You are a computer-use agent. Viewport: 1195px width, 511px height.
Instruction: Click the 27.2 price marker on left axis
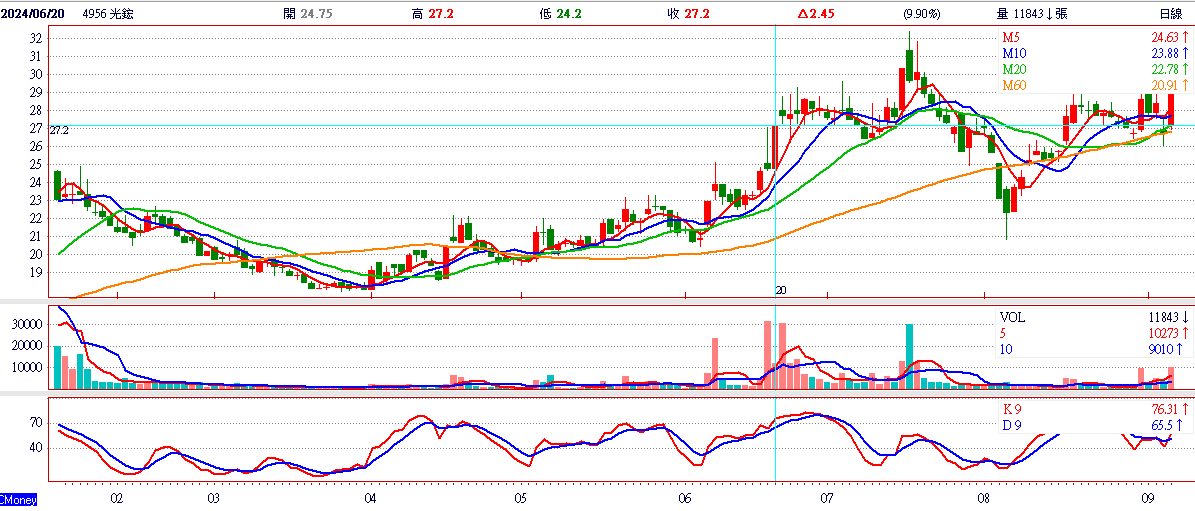59,131
